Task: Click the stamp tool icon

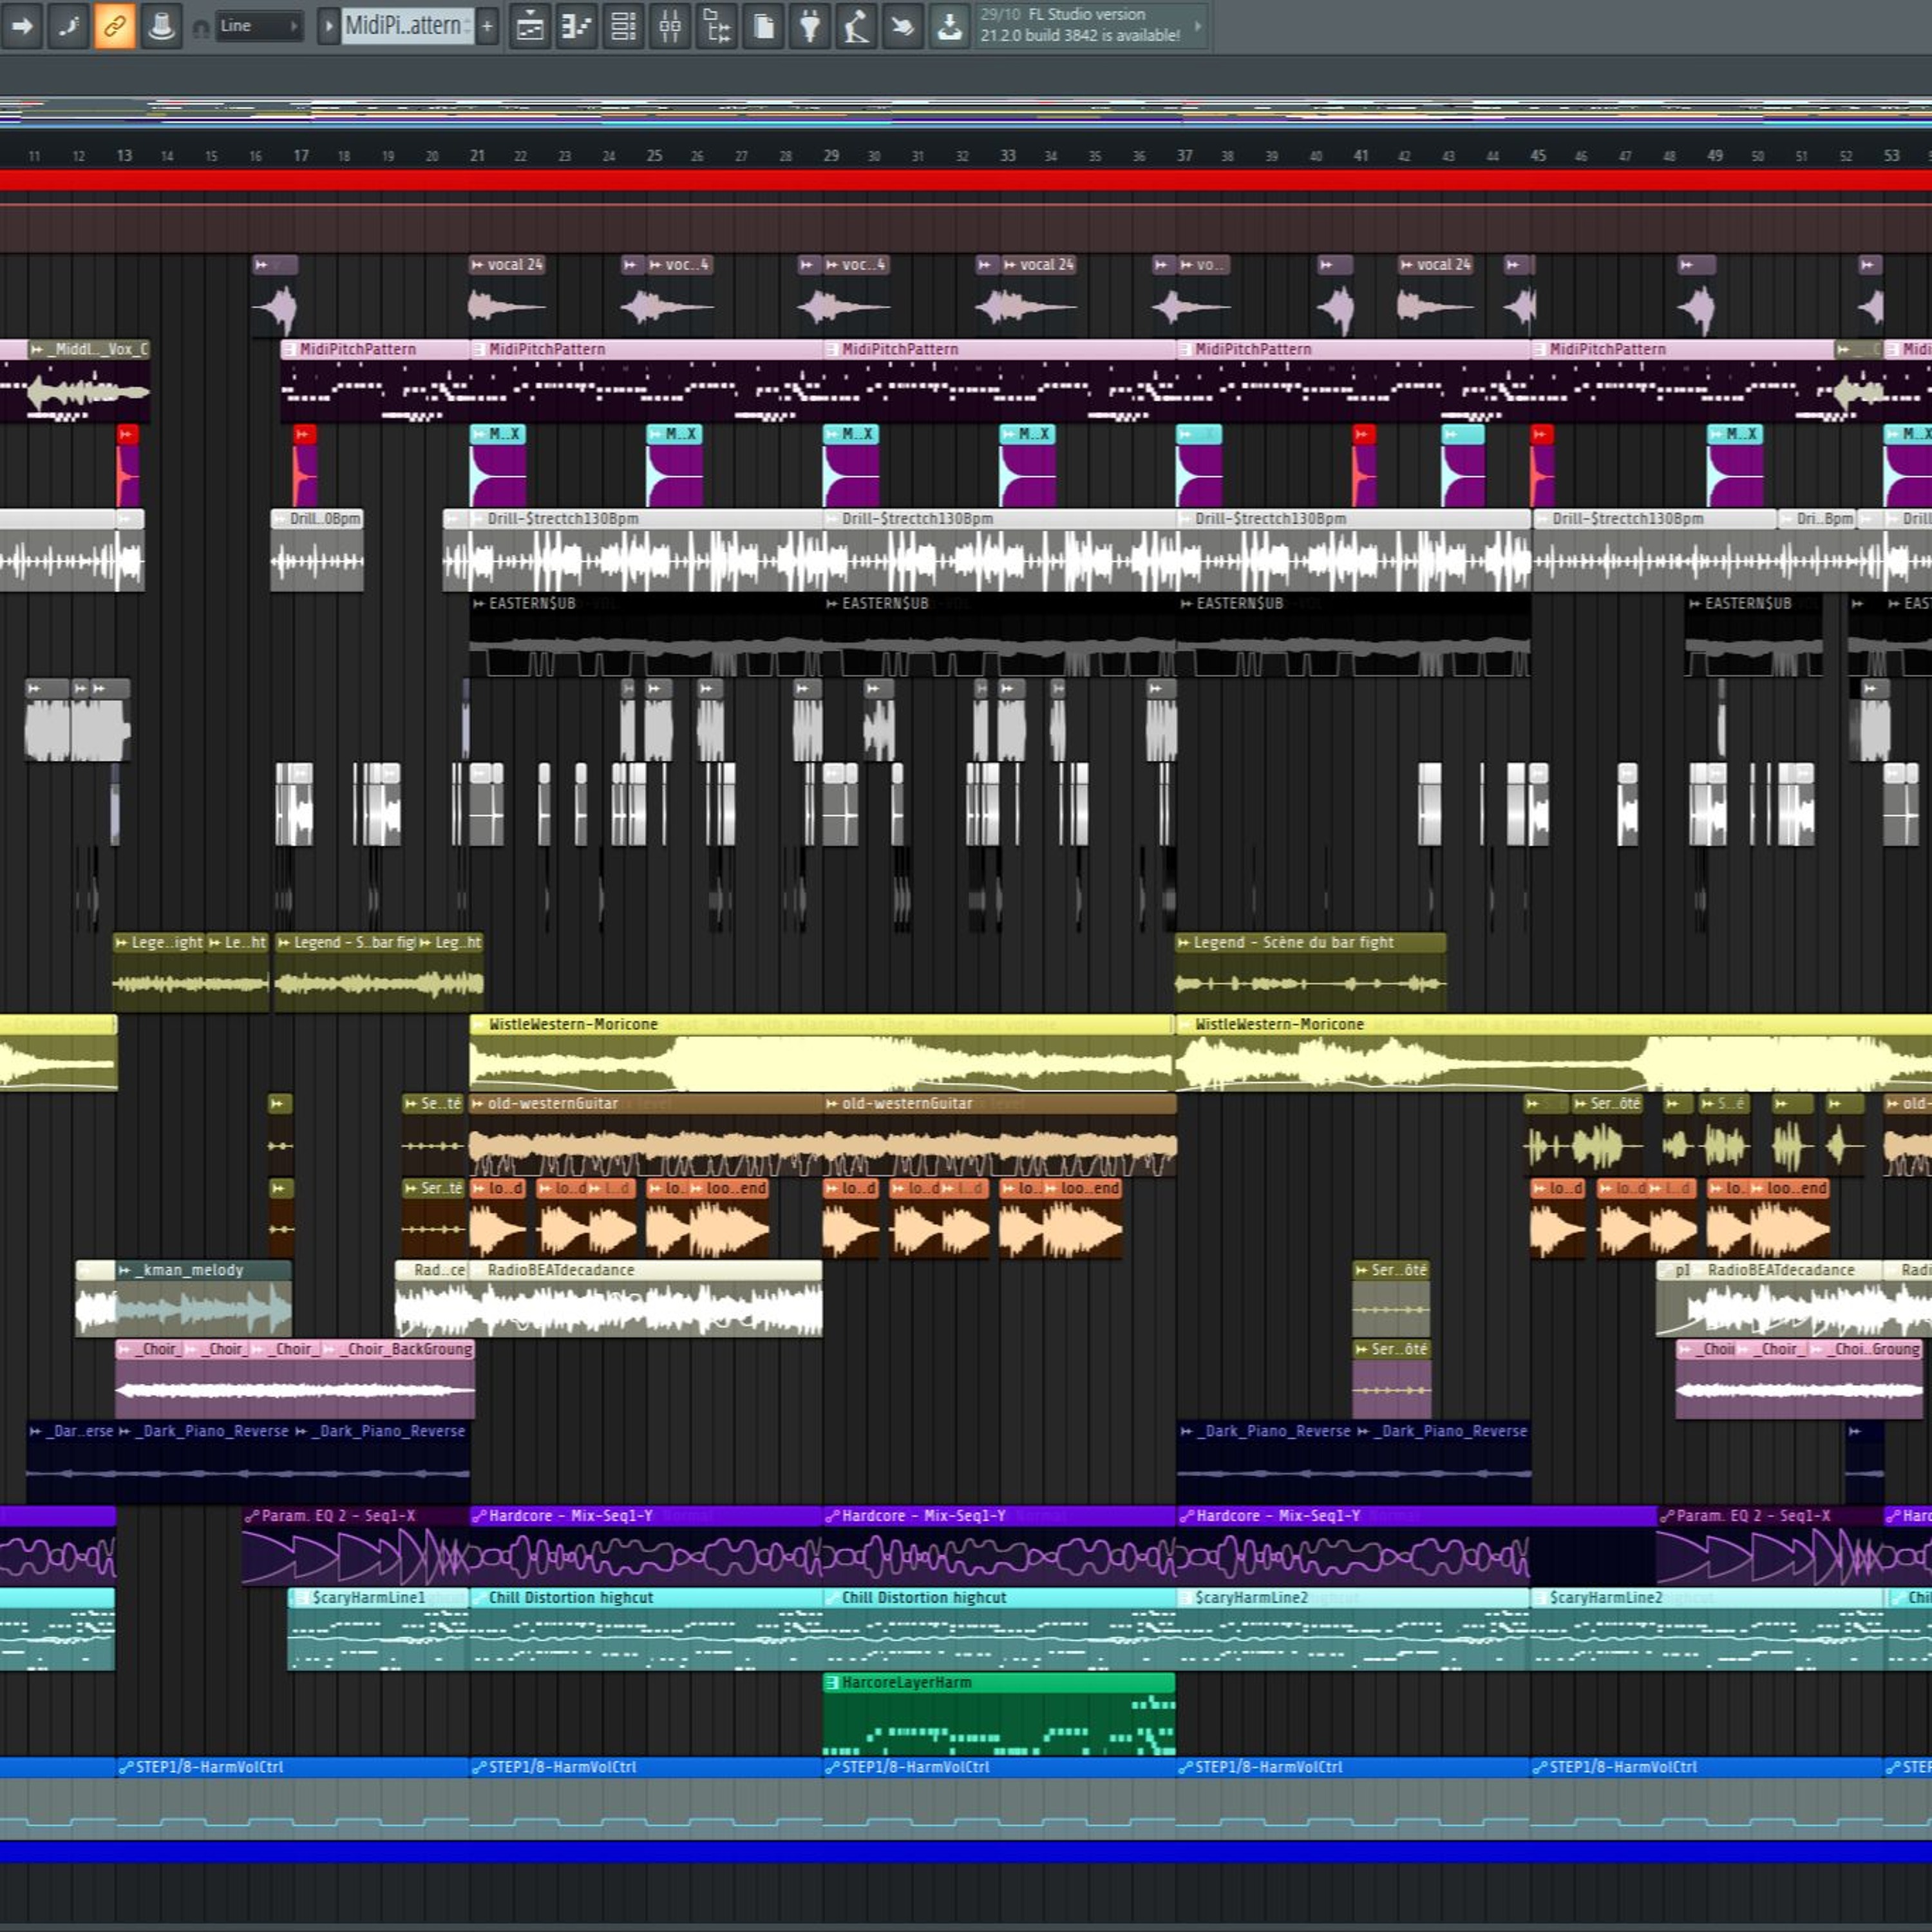Action: pyautogui.click(x=160, y=26)
